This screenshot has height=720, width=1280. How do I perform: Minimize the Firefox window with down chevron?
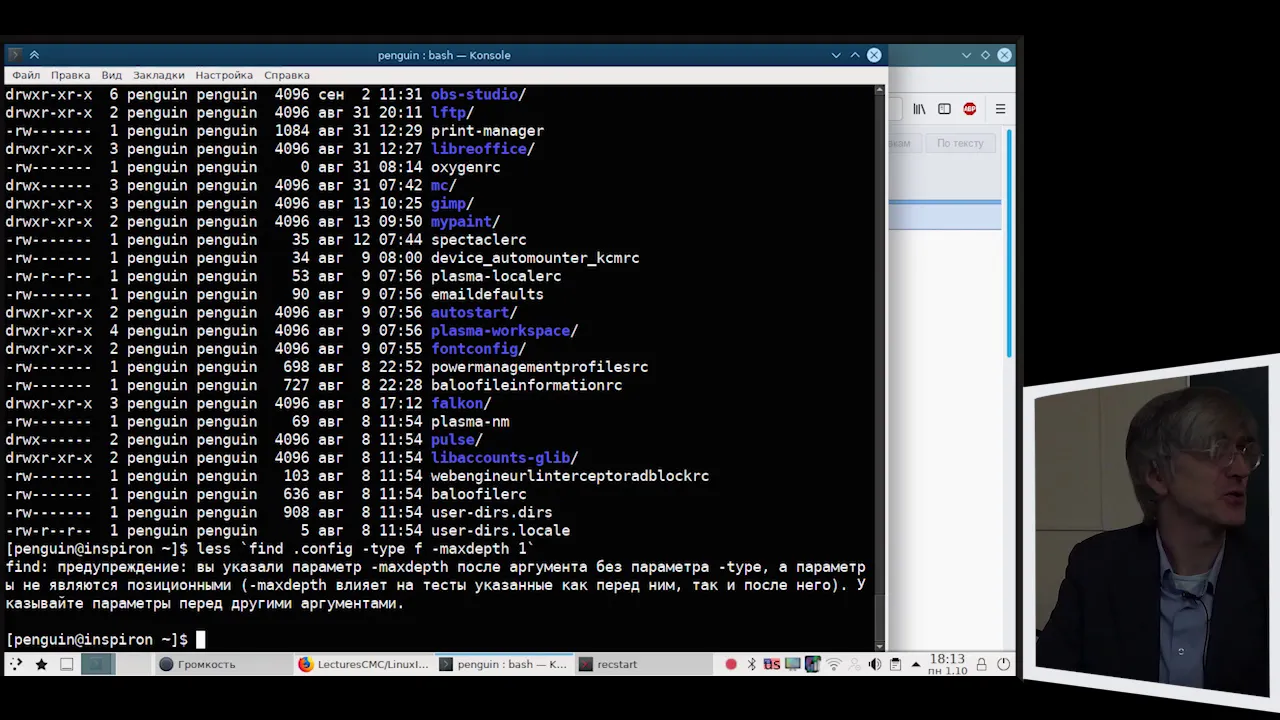966,55
